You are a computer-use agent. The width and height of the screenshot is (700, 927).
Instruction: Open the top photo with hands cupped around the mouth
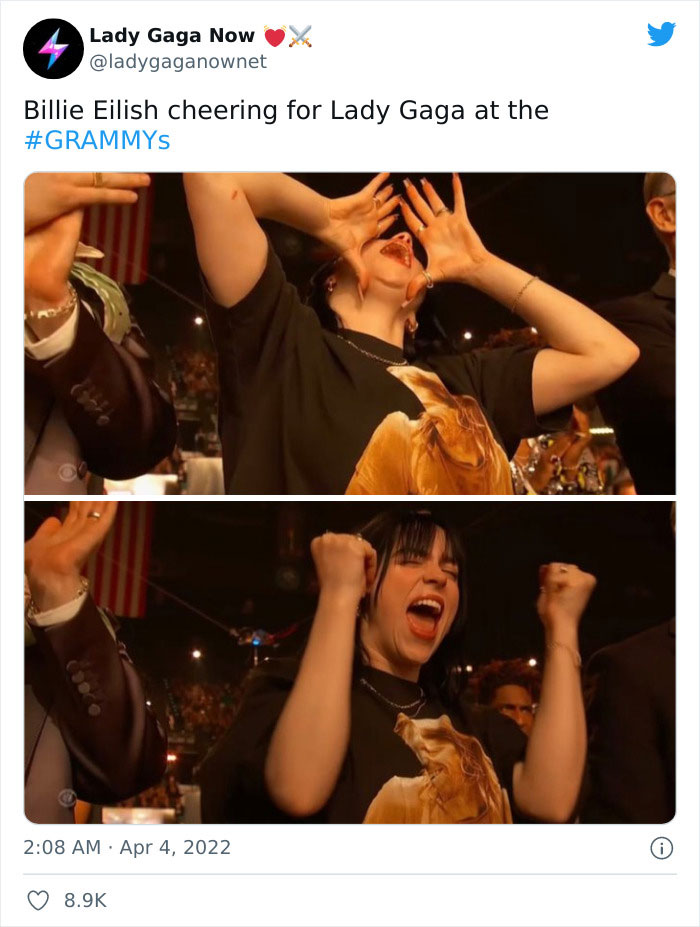tap(350, 333)
